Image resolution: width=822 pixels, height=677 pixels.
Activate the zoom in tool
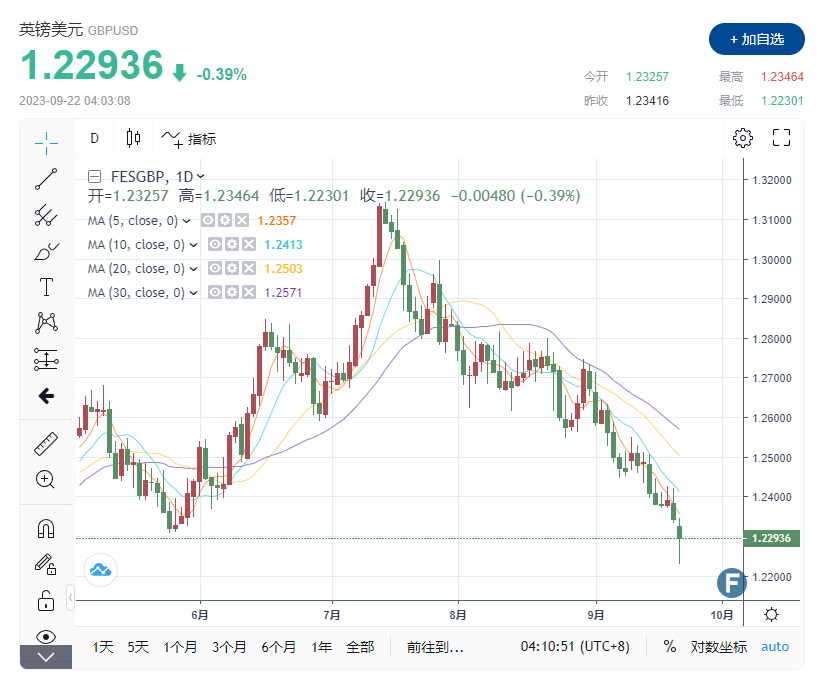pyautogui.click(x=46, y=479)
